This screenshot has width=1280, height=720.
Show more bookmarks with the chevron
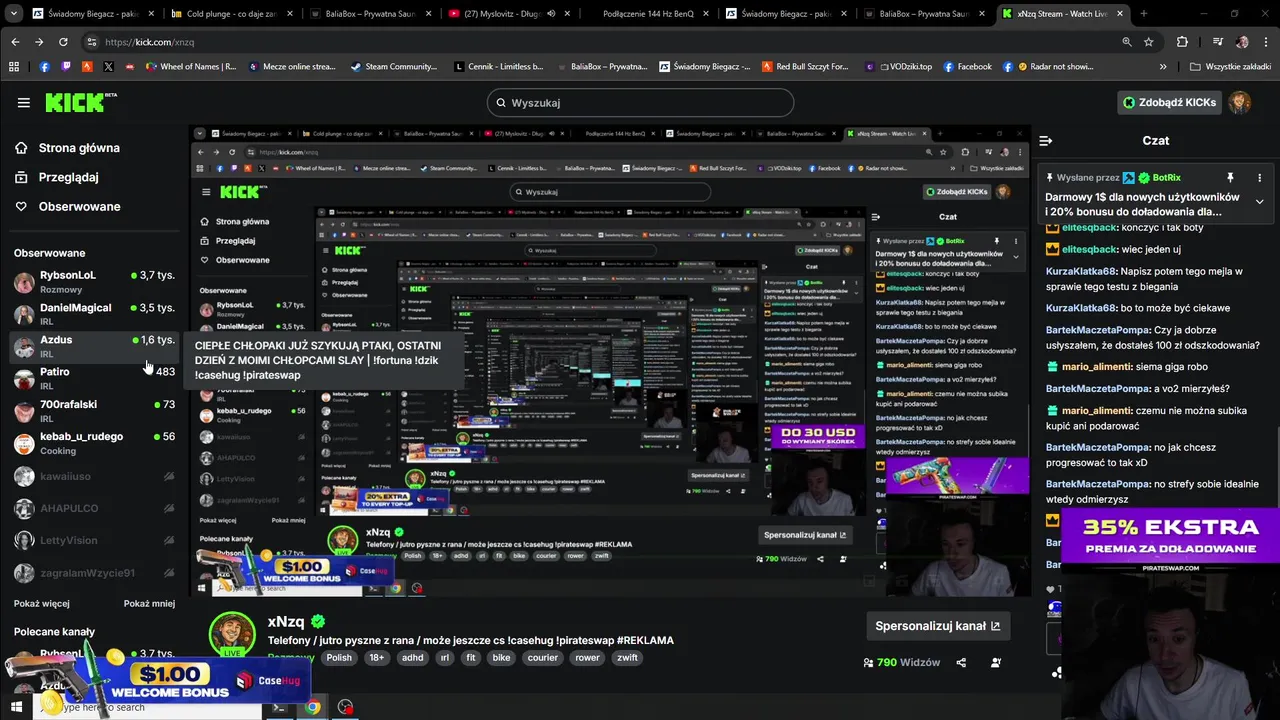(x=1163, y=66)
